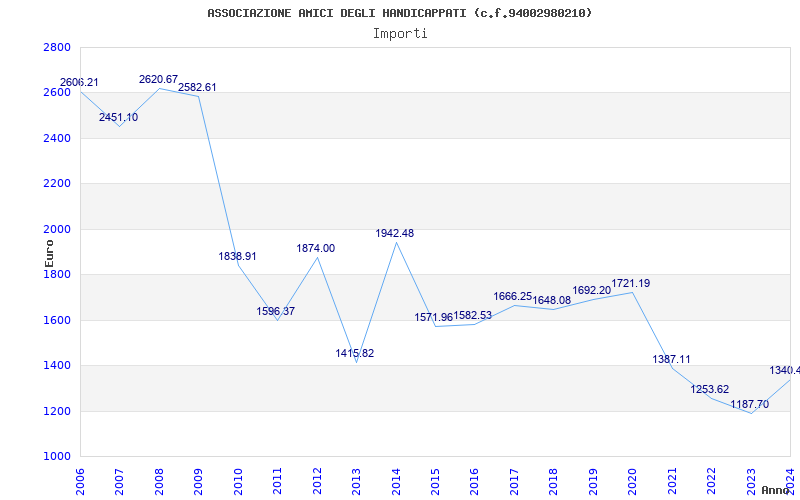The image size is (800, 500).
Task: Click y-axis tick 2400
Action: 57,138
